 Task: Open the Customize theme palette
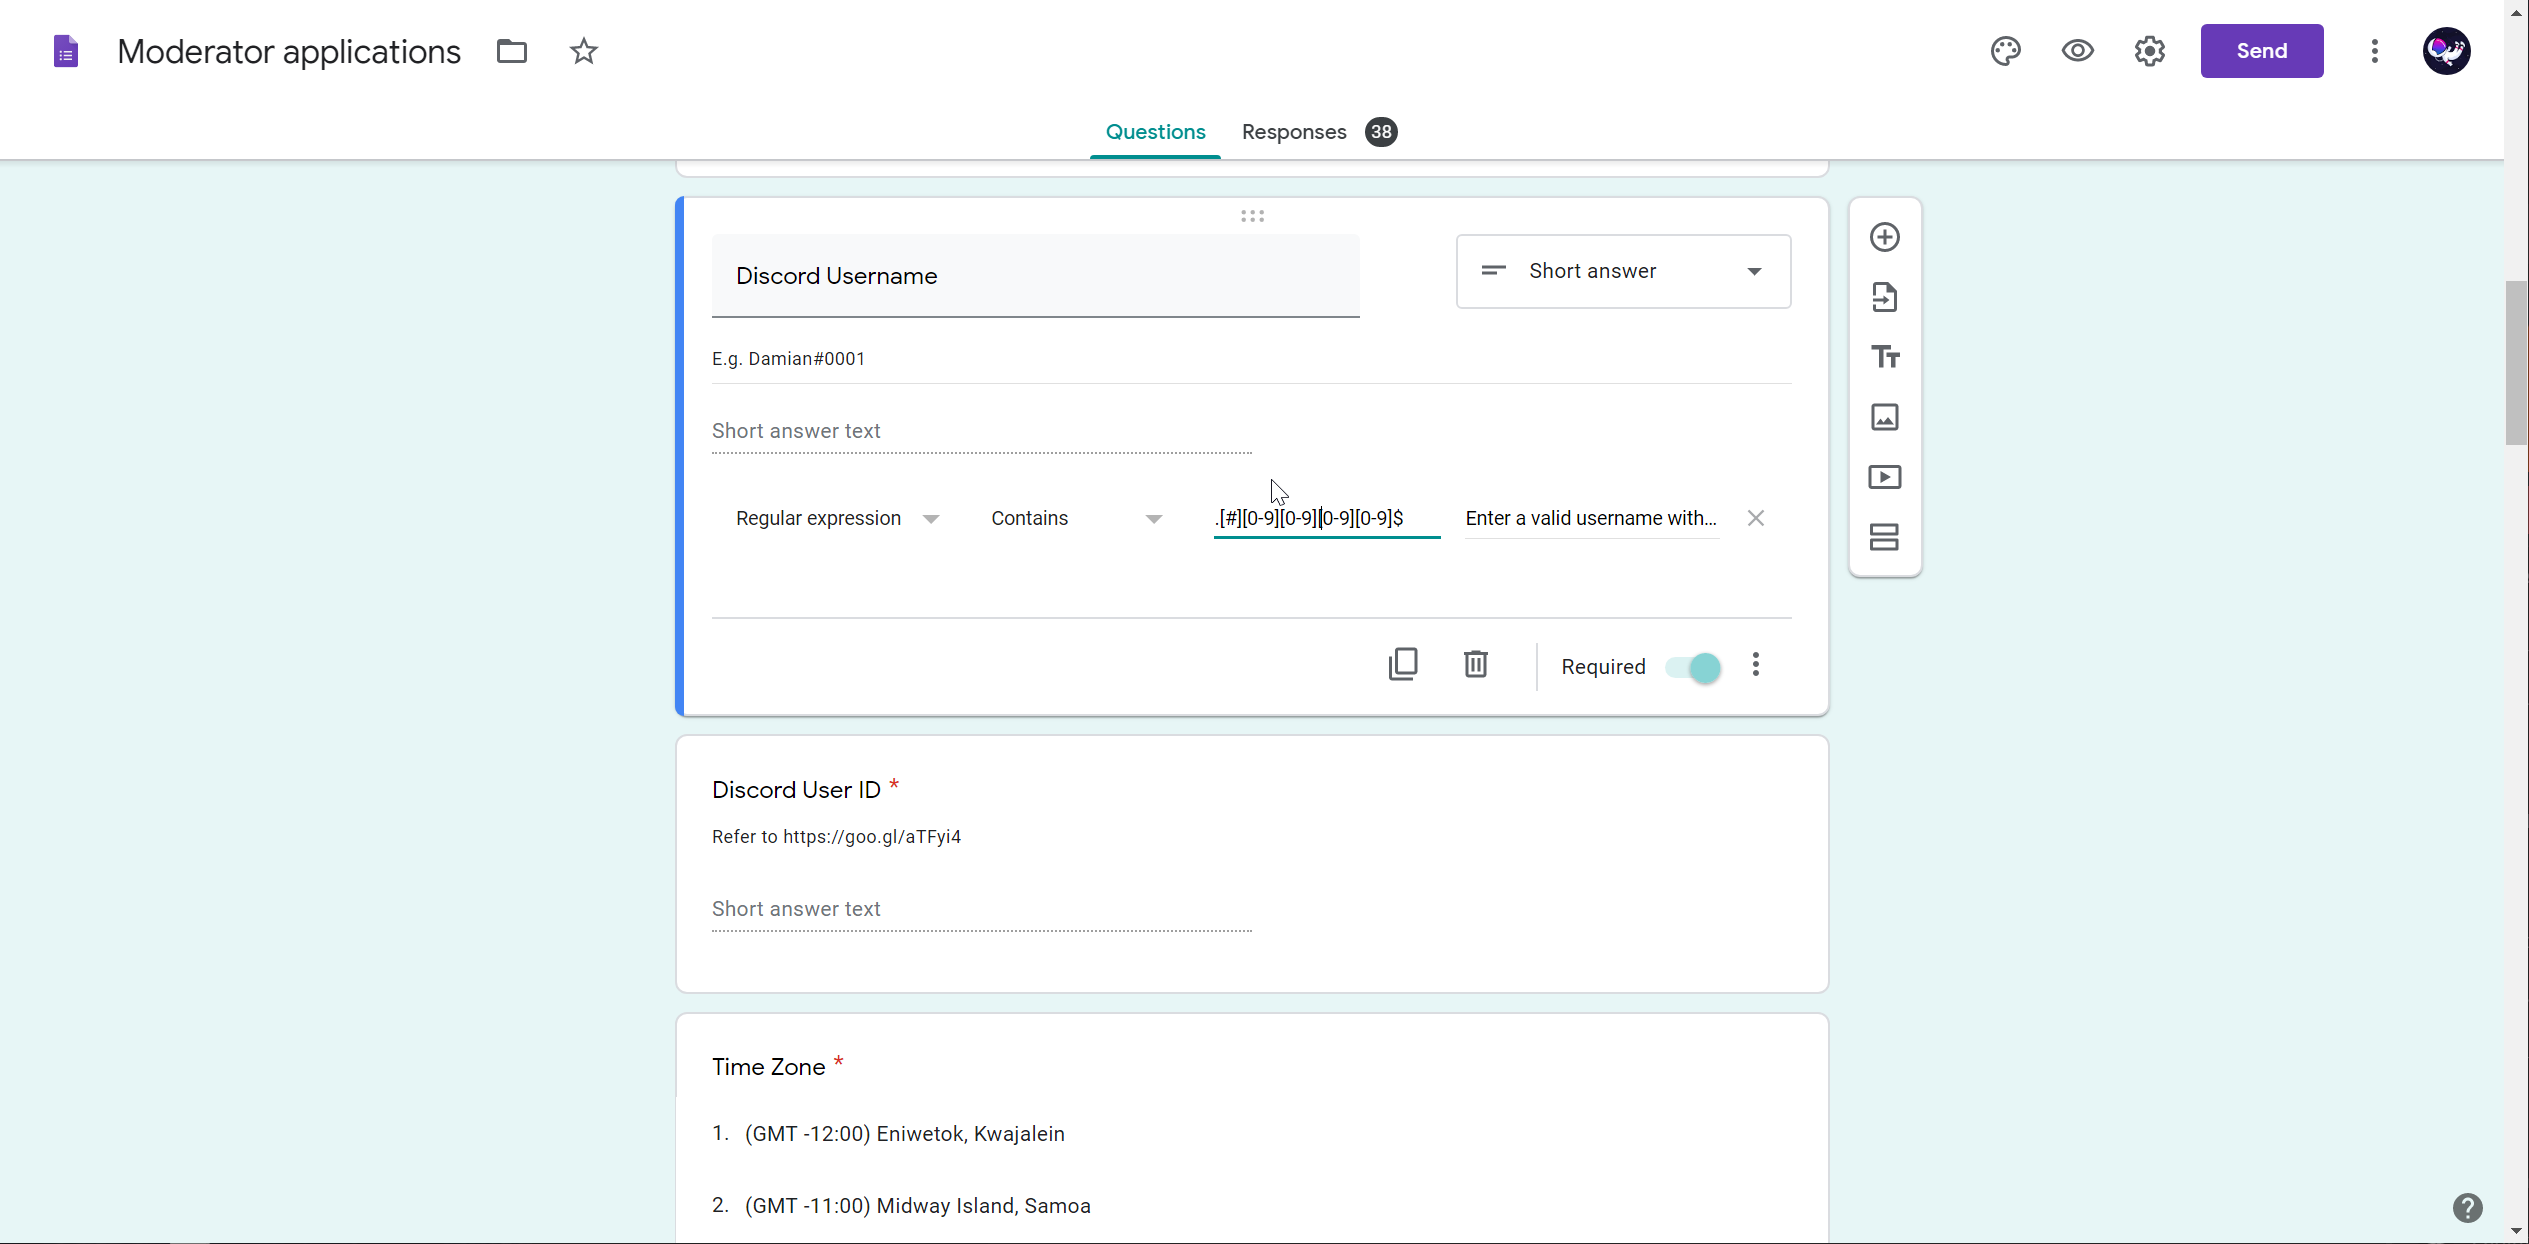(2005, 51)
